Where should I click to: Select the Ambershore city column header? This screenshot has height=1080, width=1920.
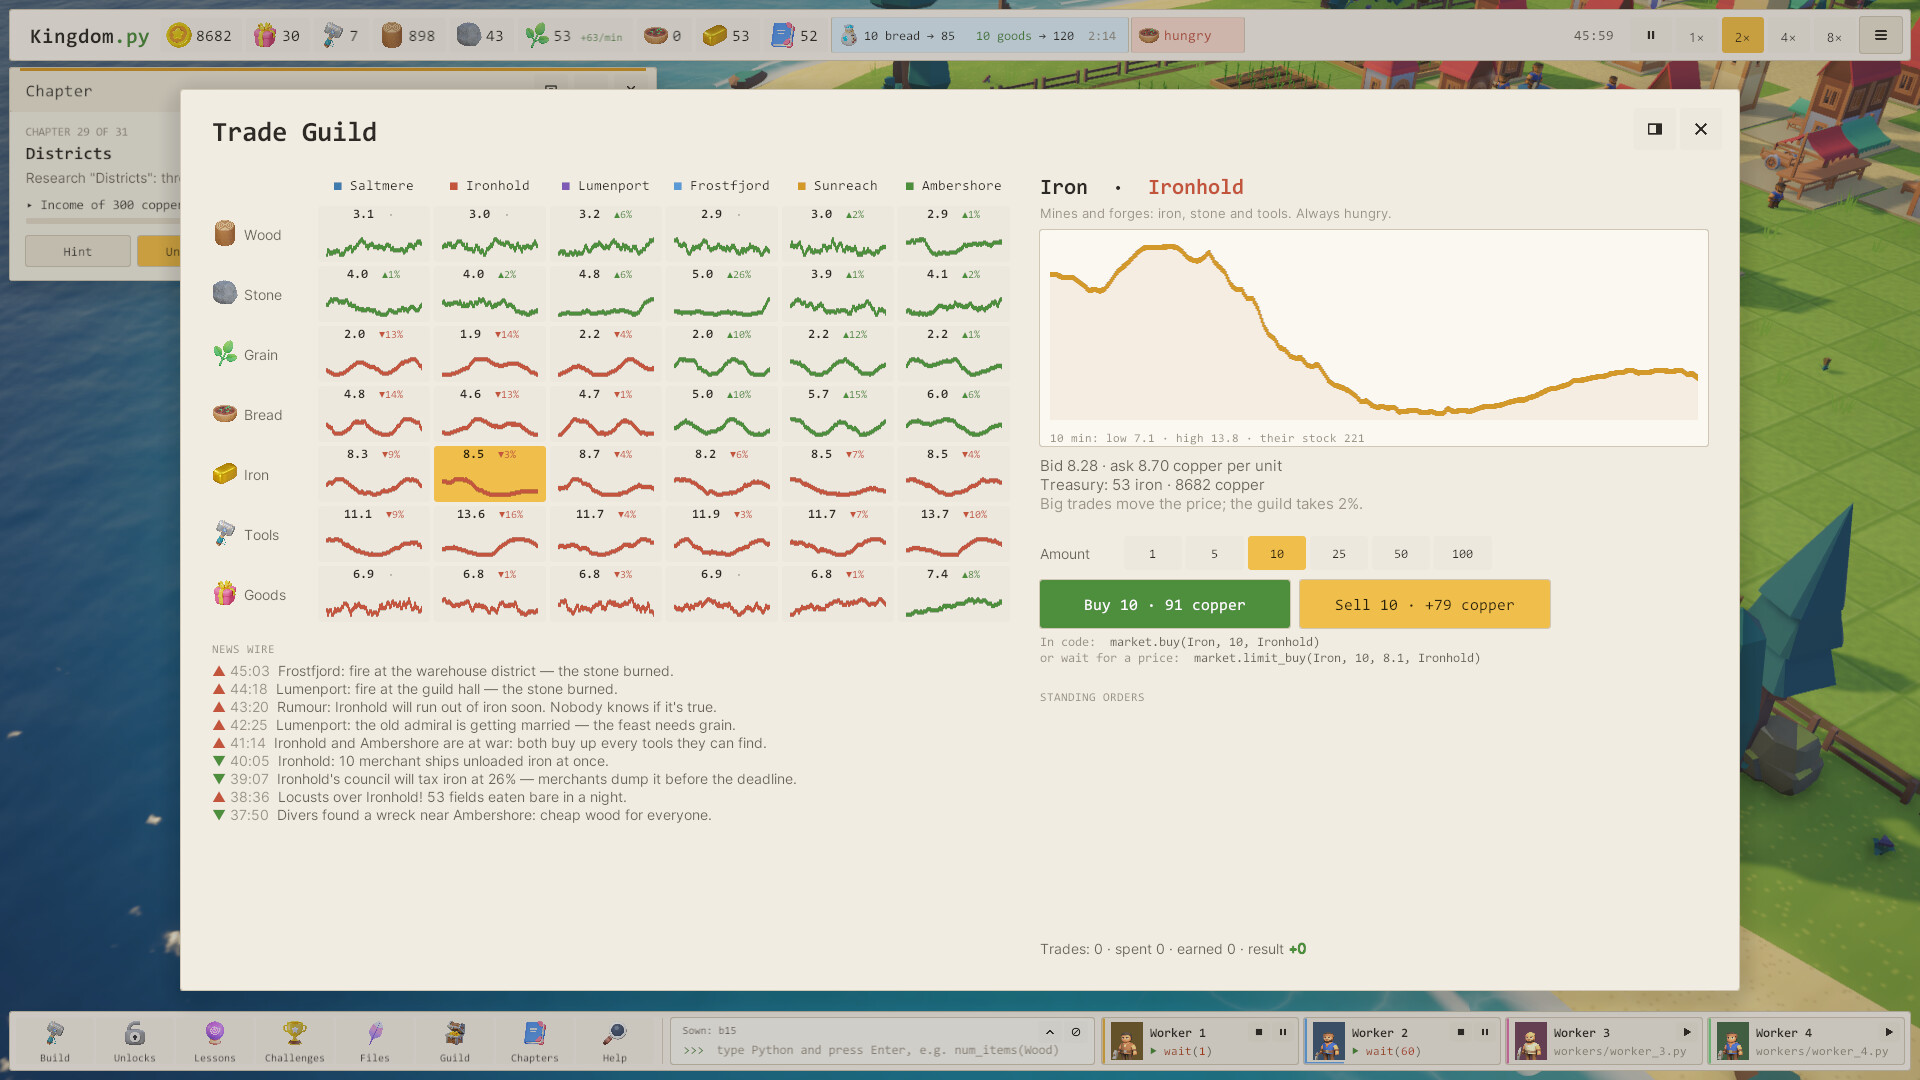[953, 186]
